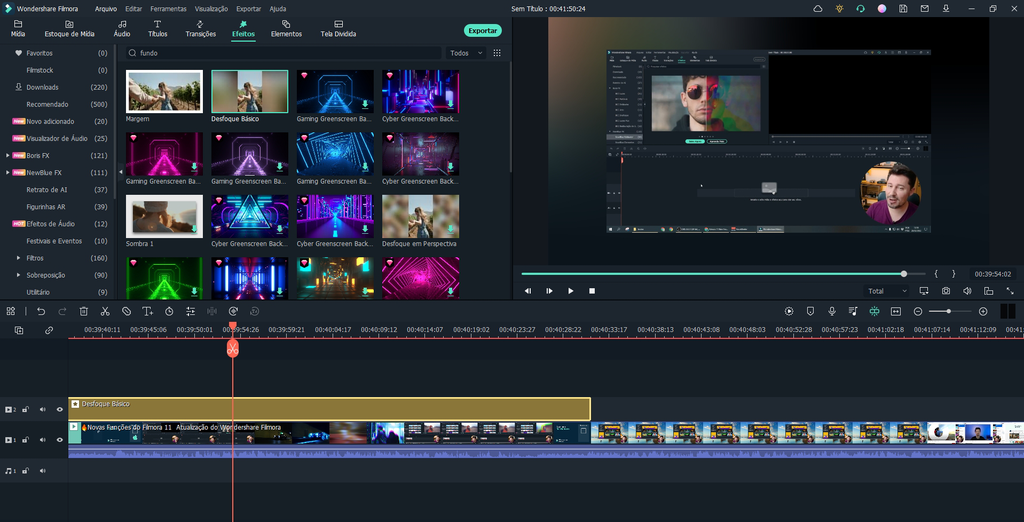The height and width of the screenshot is (522, 1024).
Task: Stop preview playback
Action: [592, 291]
